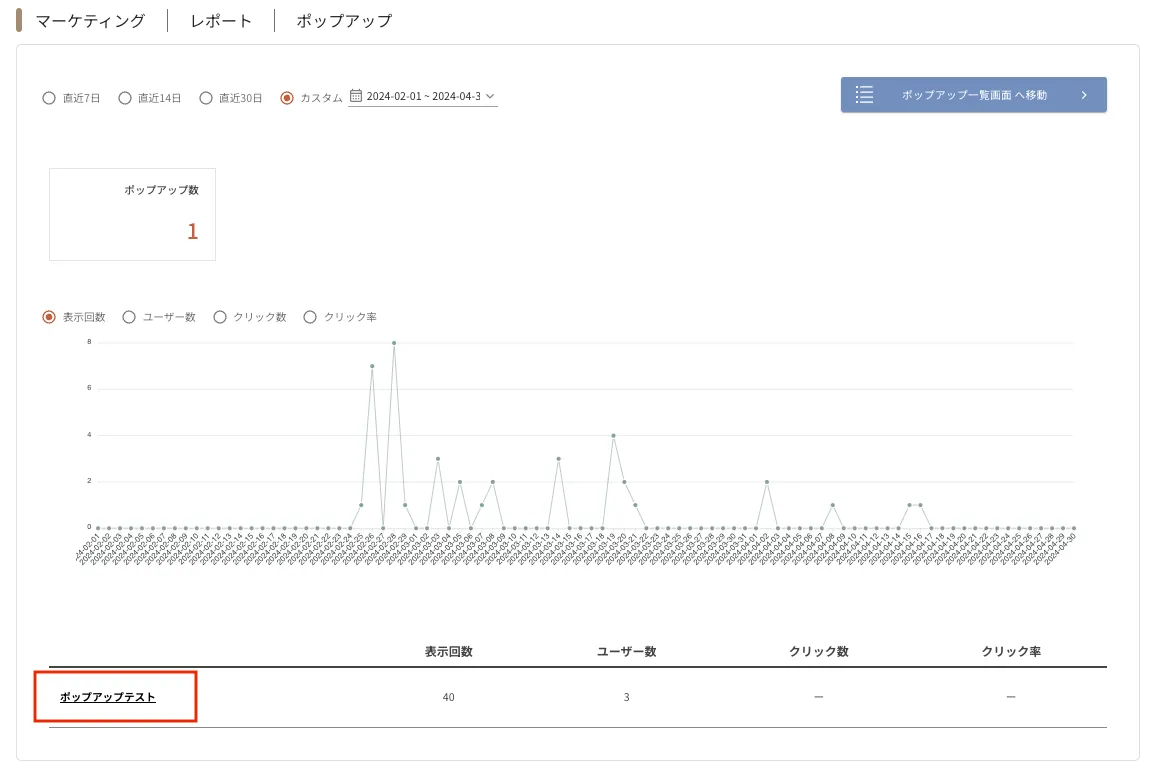Click the chart data point at value 7
Viewport: 1153px width, 781px height.
[x=372, y=366]
